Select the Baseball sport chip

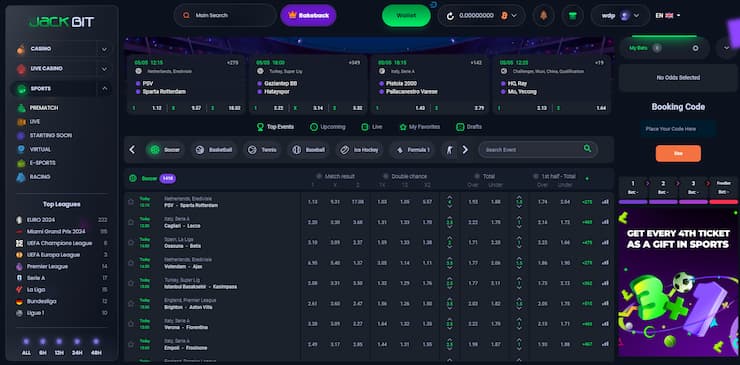click(308, 150)
